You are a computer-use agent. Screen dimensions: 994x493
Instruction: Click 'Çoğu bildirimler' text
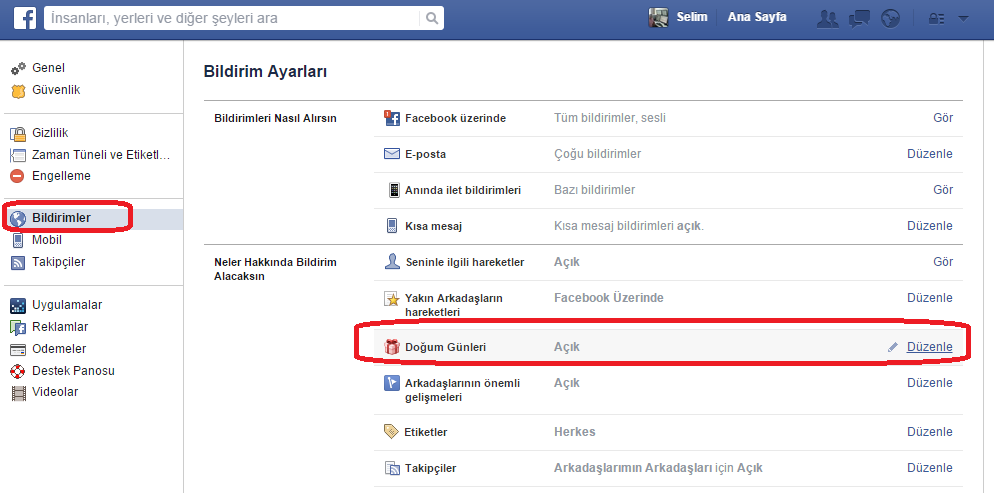pos(597,154)
